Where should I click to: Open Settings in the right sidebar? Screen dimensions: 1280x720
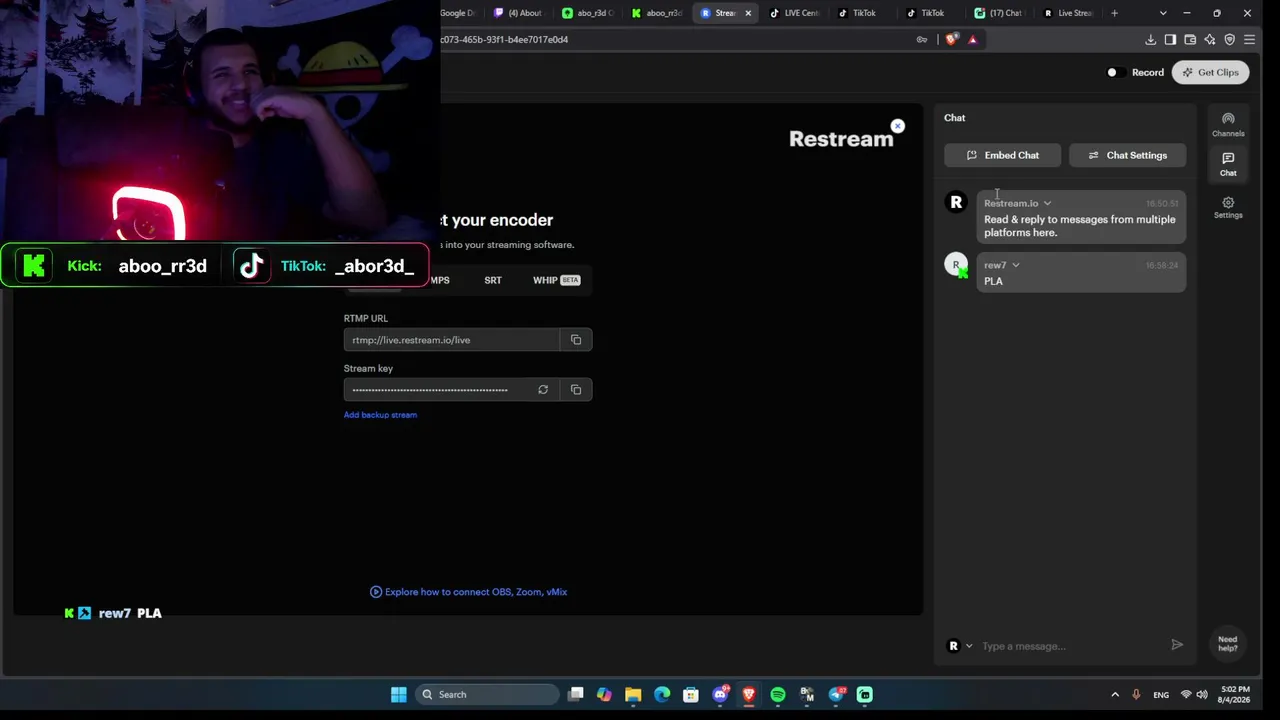coord(1228,207)
